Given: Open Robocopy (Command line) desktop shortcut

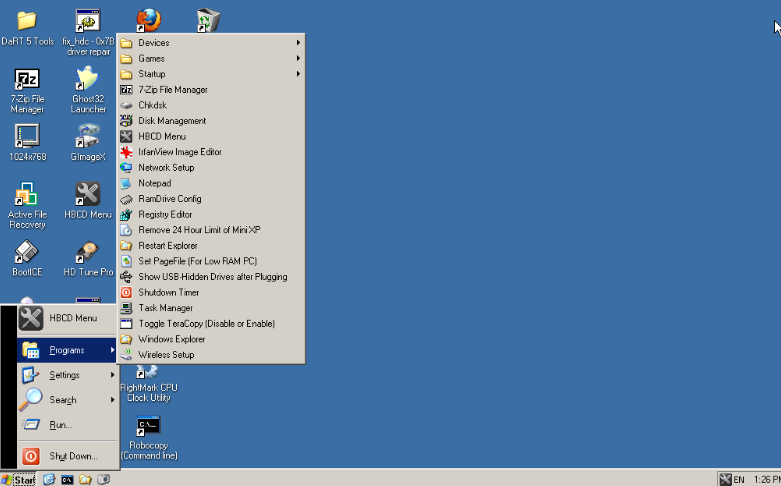Looking at the screenshot, I should [148, 438].
